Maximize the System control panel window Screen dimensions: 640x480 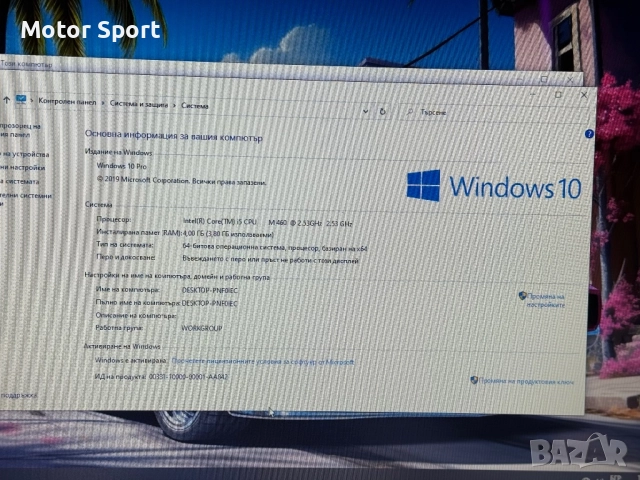pyautogui.click(x=558, y=95)
